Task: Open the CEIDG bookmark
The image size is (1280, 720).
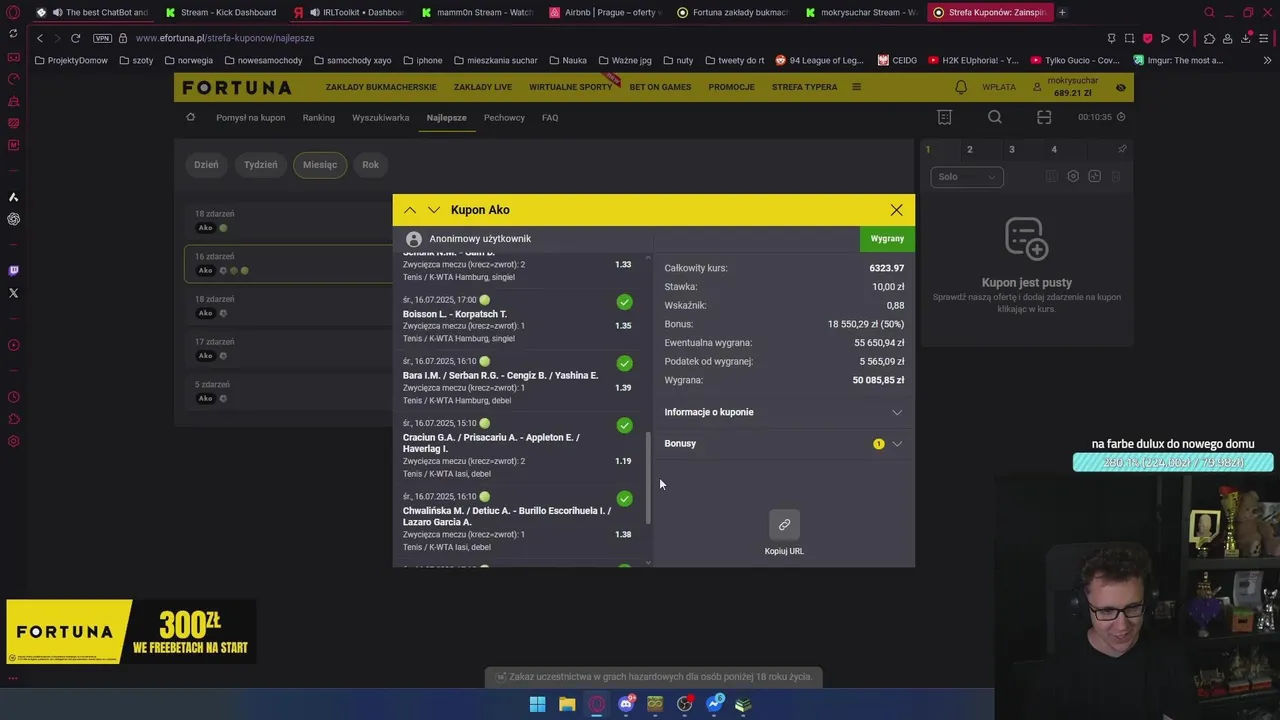Action: 897,60
